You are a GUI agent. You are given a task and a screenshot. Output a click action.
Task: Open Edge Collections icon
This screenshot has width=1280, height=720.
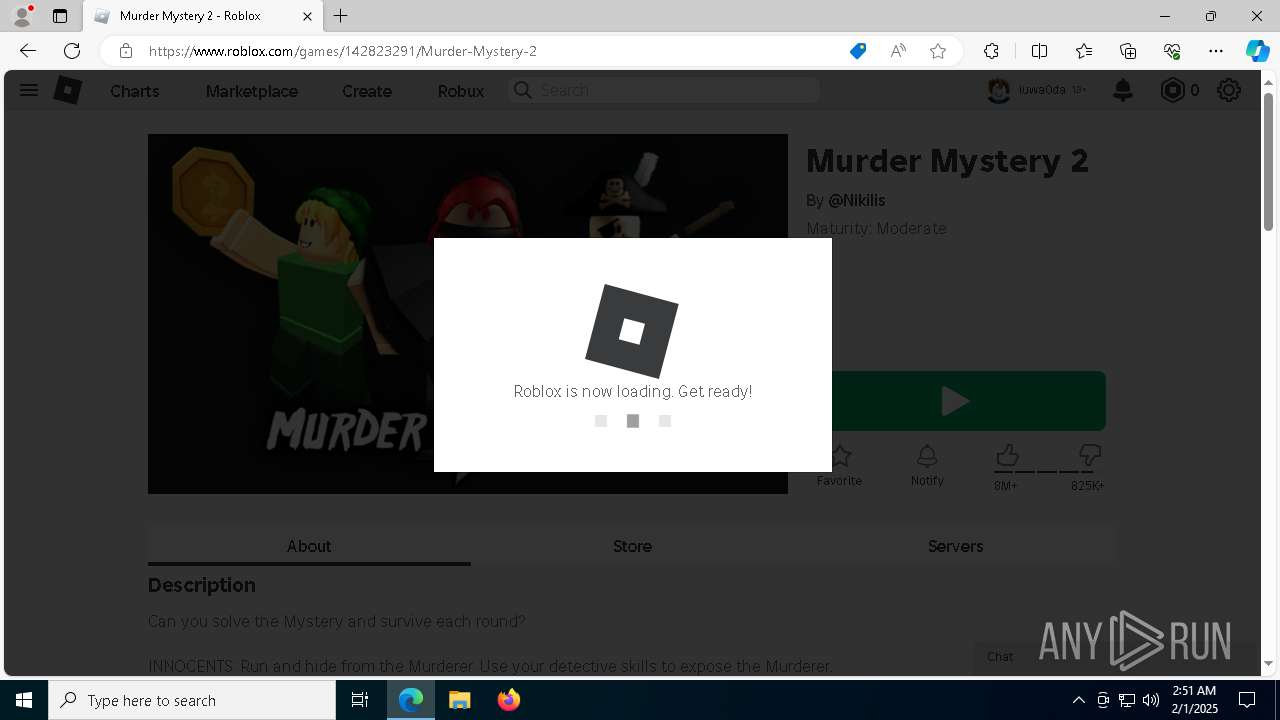(1128, 51)
